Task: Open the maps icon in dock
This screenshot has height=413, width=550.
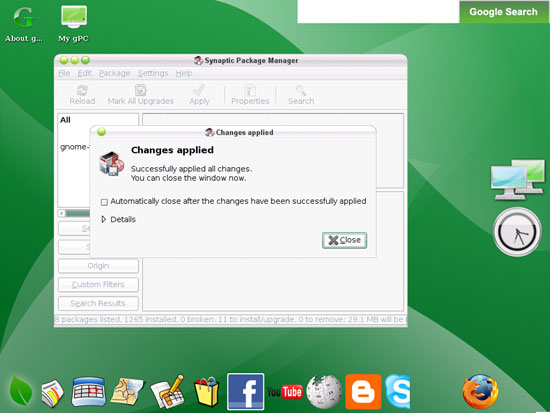Action: [x=127, y=391]
